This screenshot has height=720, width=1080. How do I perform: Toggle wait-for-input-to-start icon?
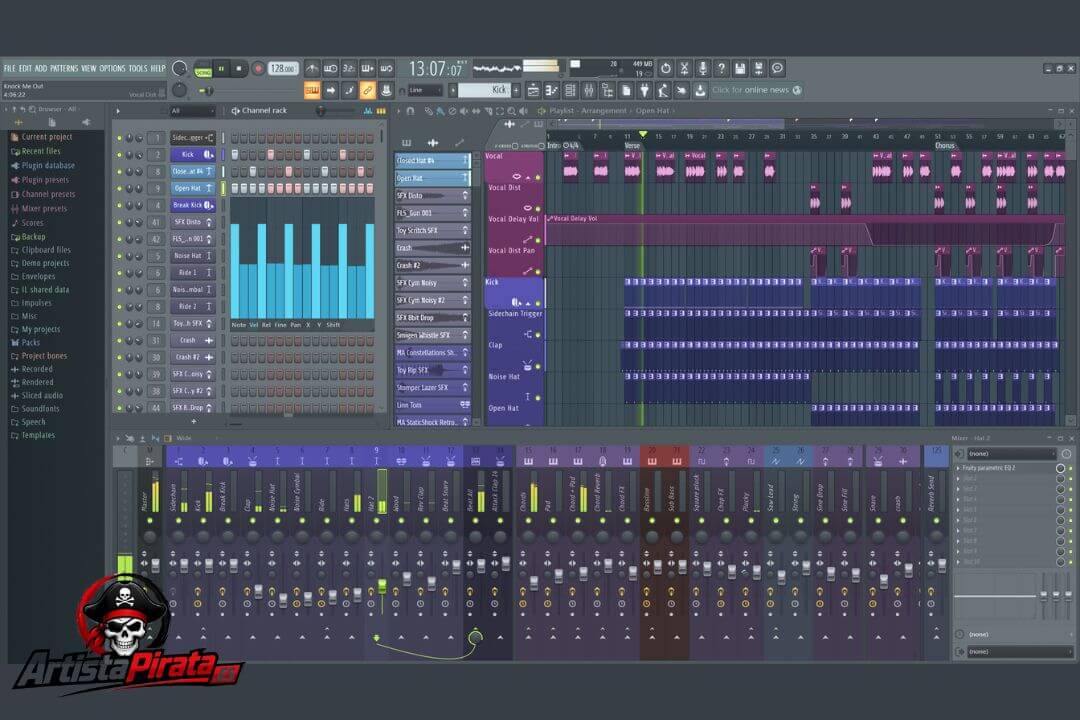331,68
